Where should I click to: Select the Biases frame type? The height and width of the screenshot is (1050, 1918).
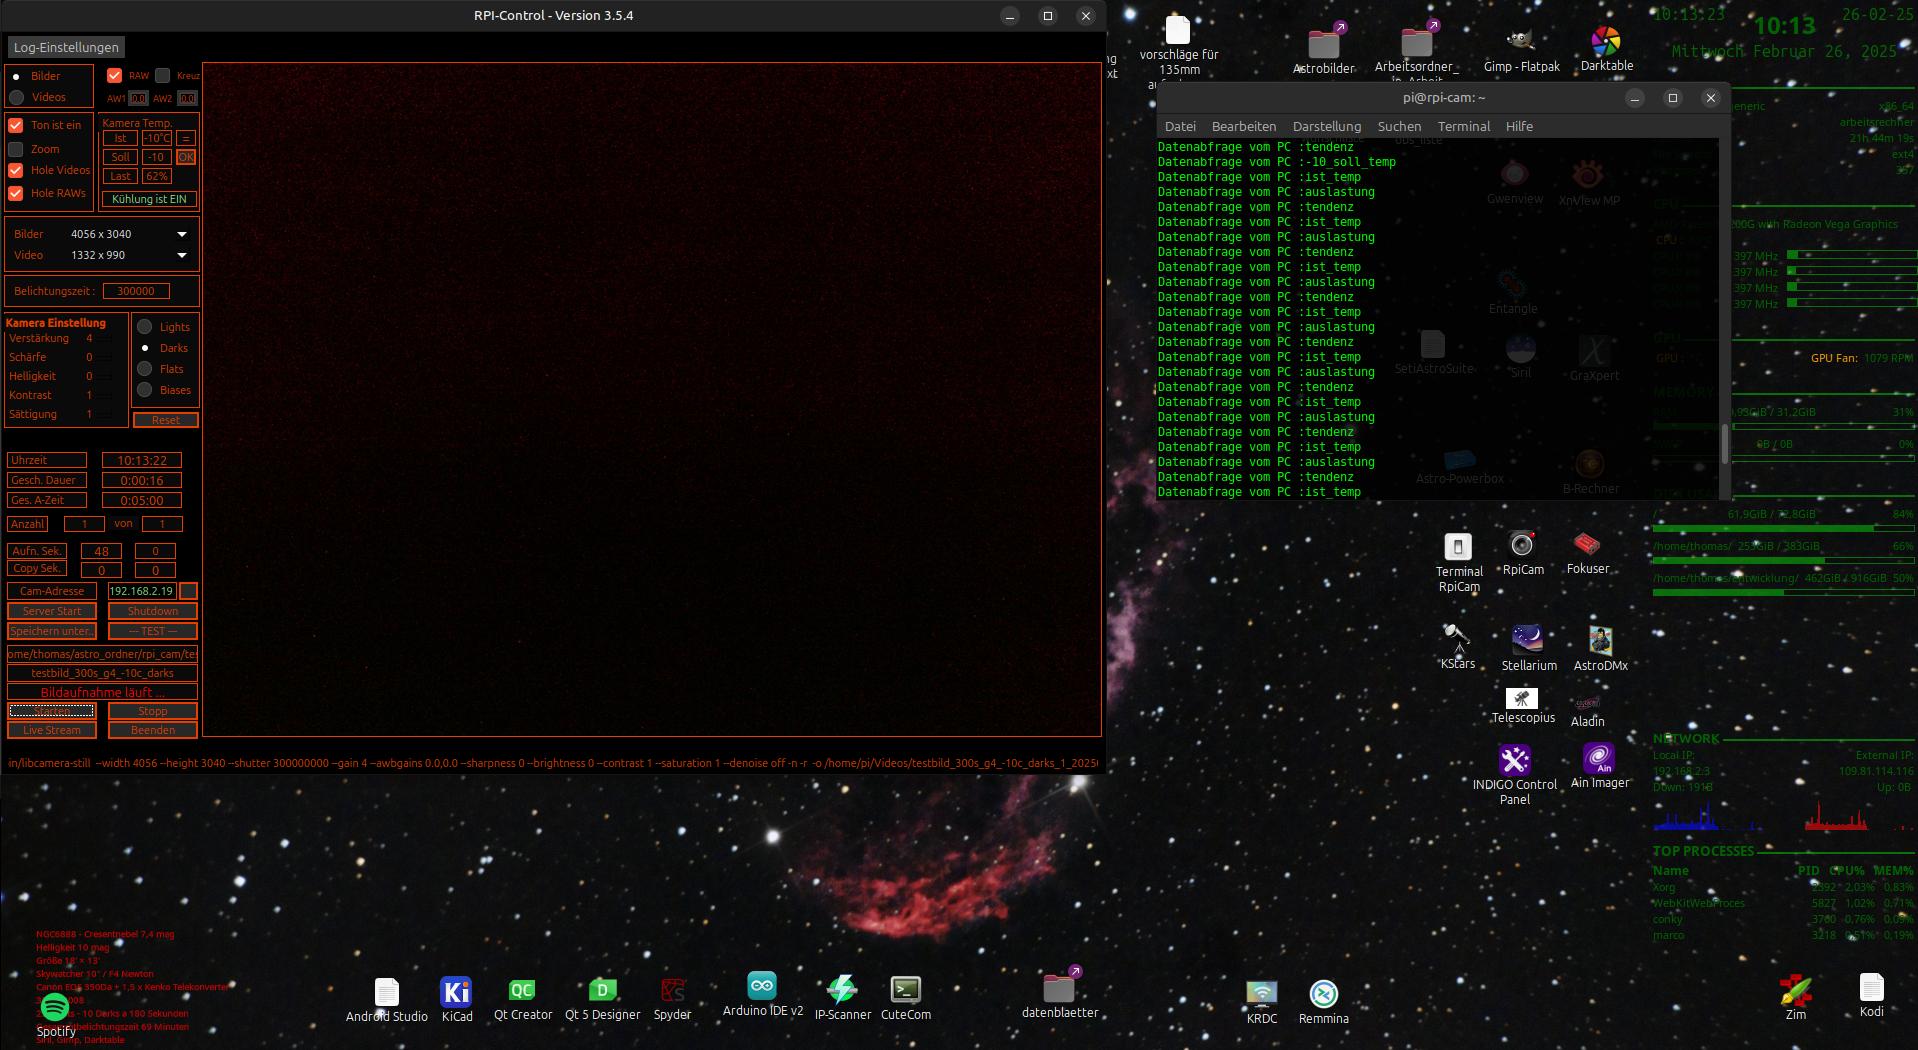click(x=145, y=390)
